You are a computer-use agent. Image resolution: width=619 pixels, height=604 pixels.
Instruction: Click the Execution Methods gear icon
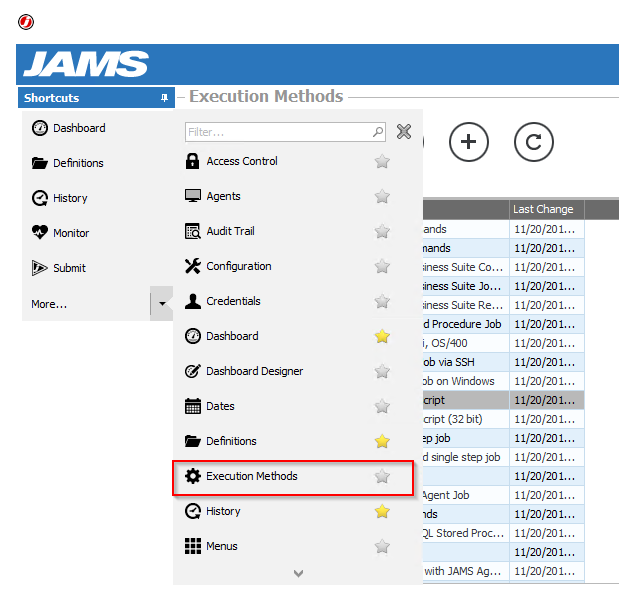coord(193,476)
